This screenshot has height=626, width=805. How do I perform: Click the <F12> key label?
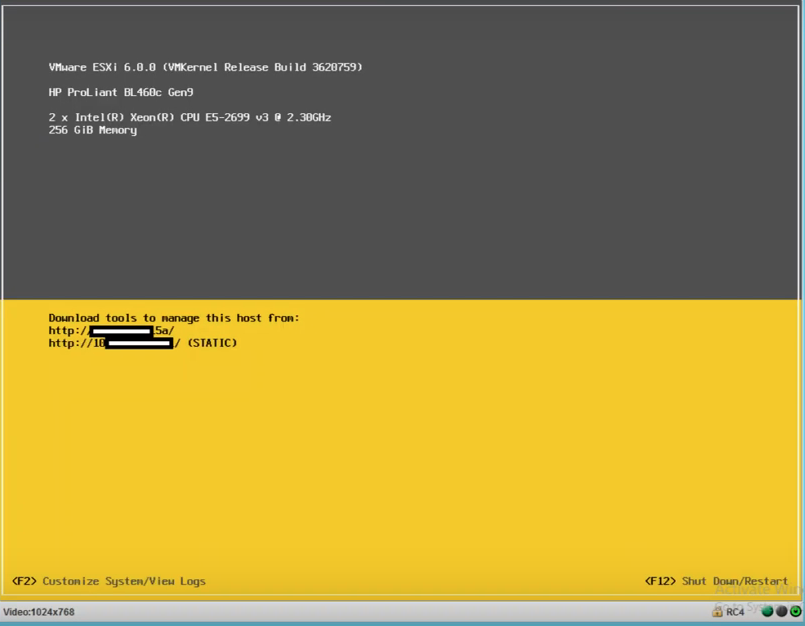(660, 581)
